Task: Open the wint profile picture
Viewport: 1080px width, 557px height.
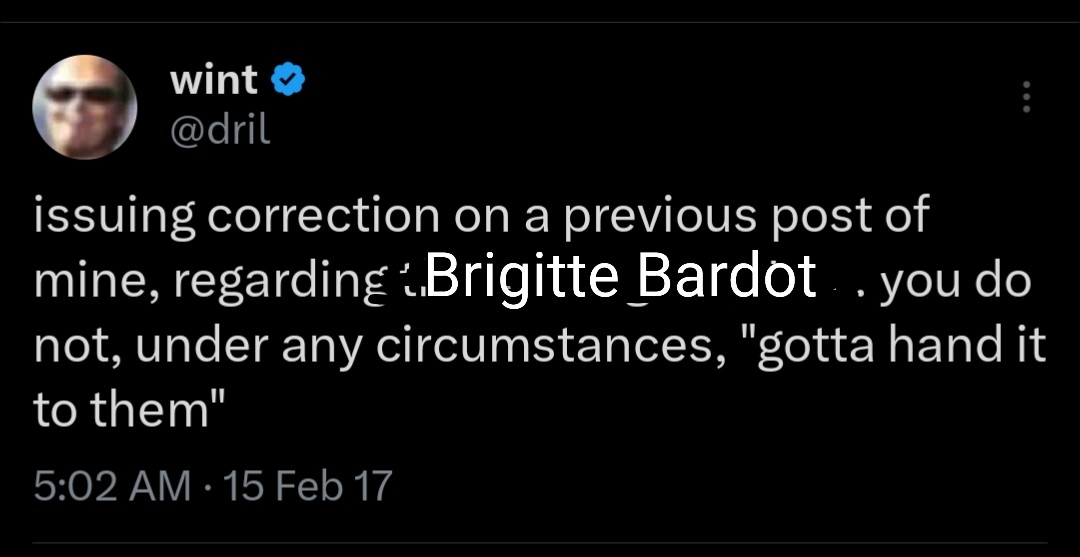Action: [85, 107]
